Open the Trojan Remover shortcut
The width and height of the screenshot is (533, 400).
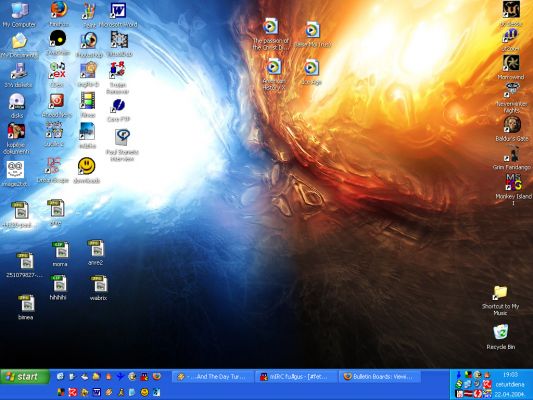tap(118, 70)
